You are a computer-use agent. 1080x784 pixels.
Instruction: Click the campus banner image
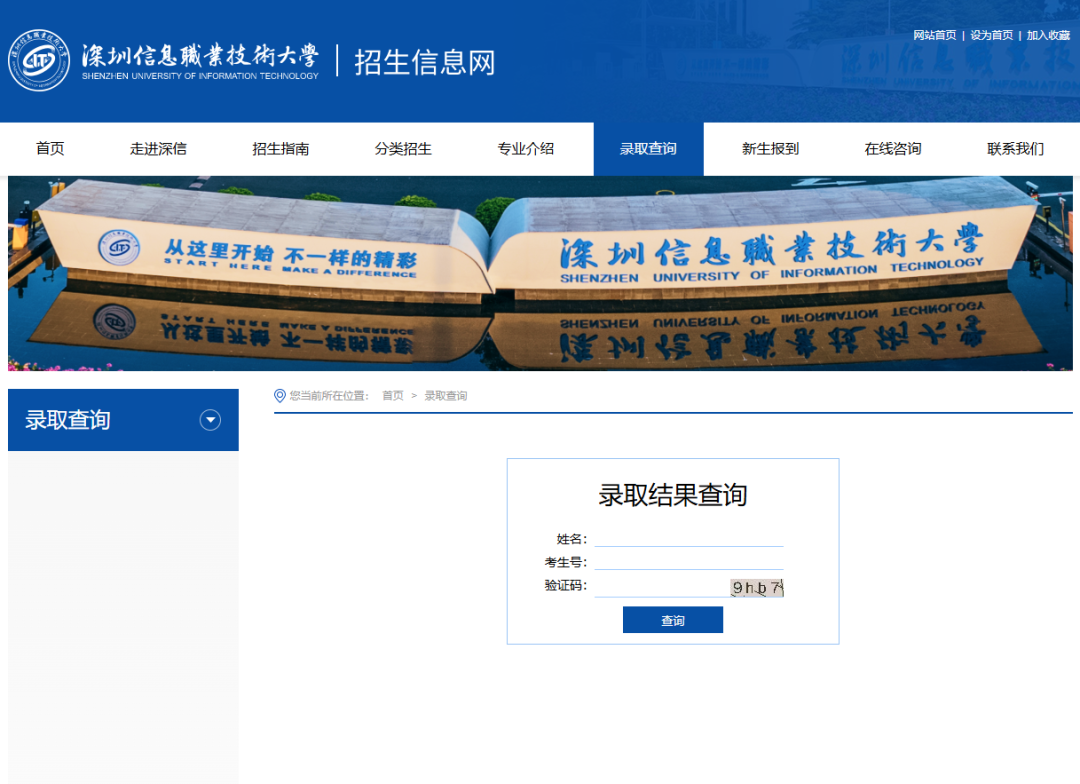coord(540,274)
